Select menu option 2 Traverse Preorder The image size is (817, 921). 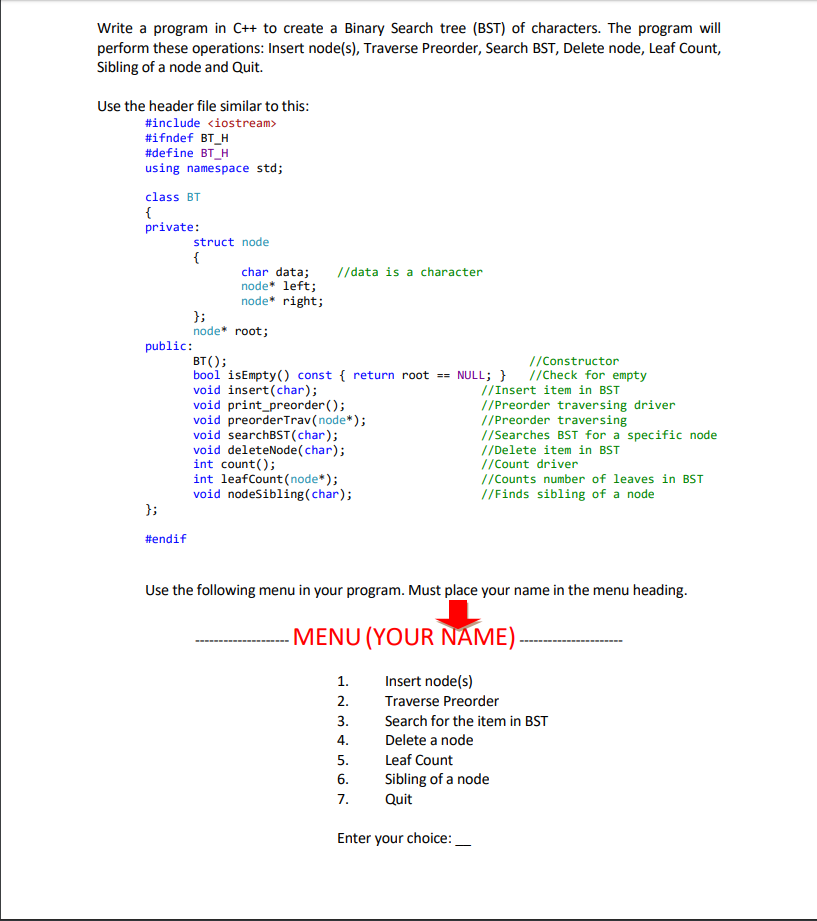click(x=441, y=701)
